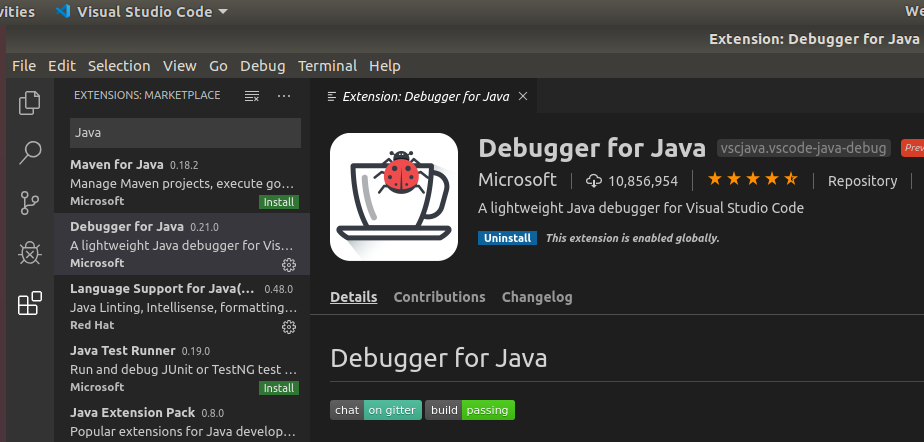Open the Extensions panel more actions menu
Viewport: 924px width, 442px height.
click(284, 95)
